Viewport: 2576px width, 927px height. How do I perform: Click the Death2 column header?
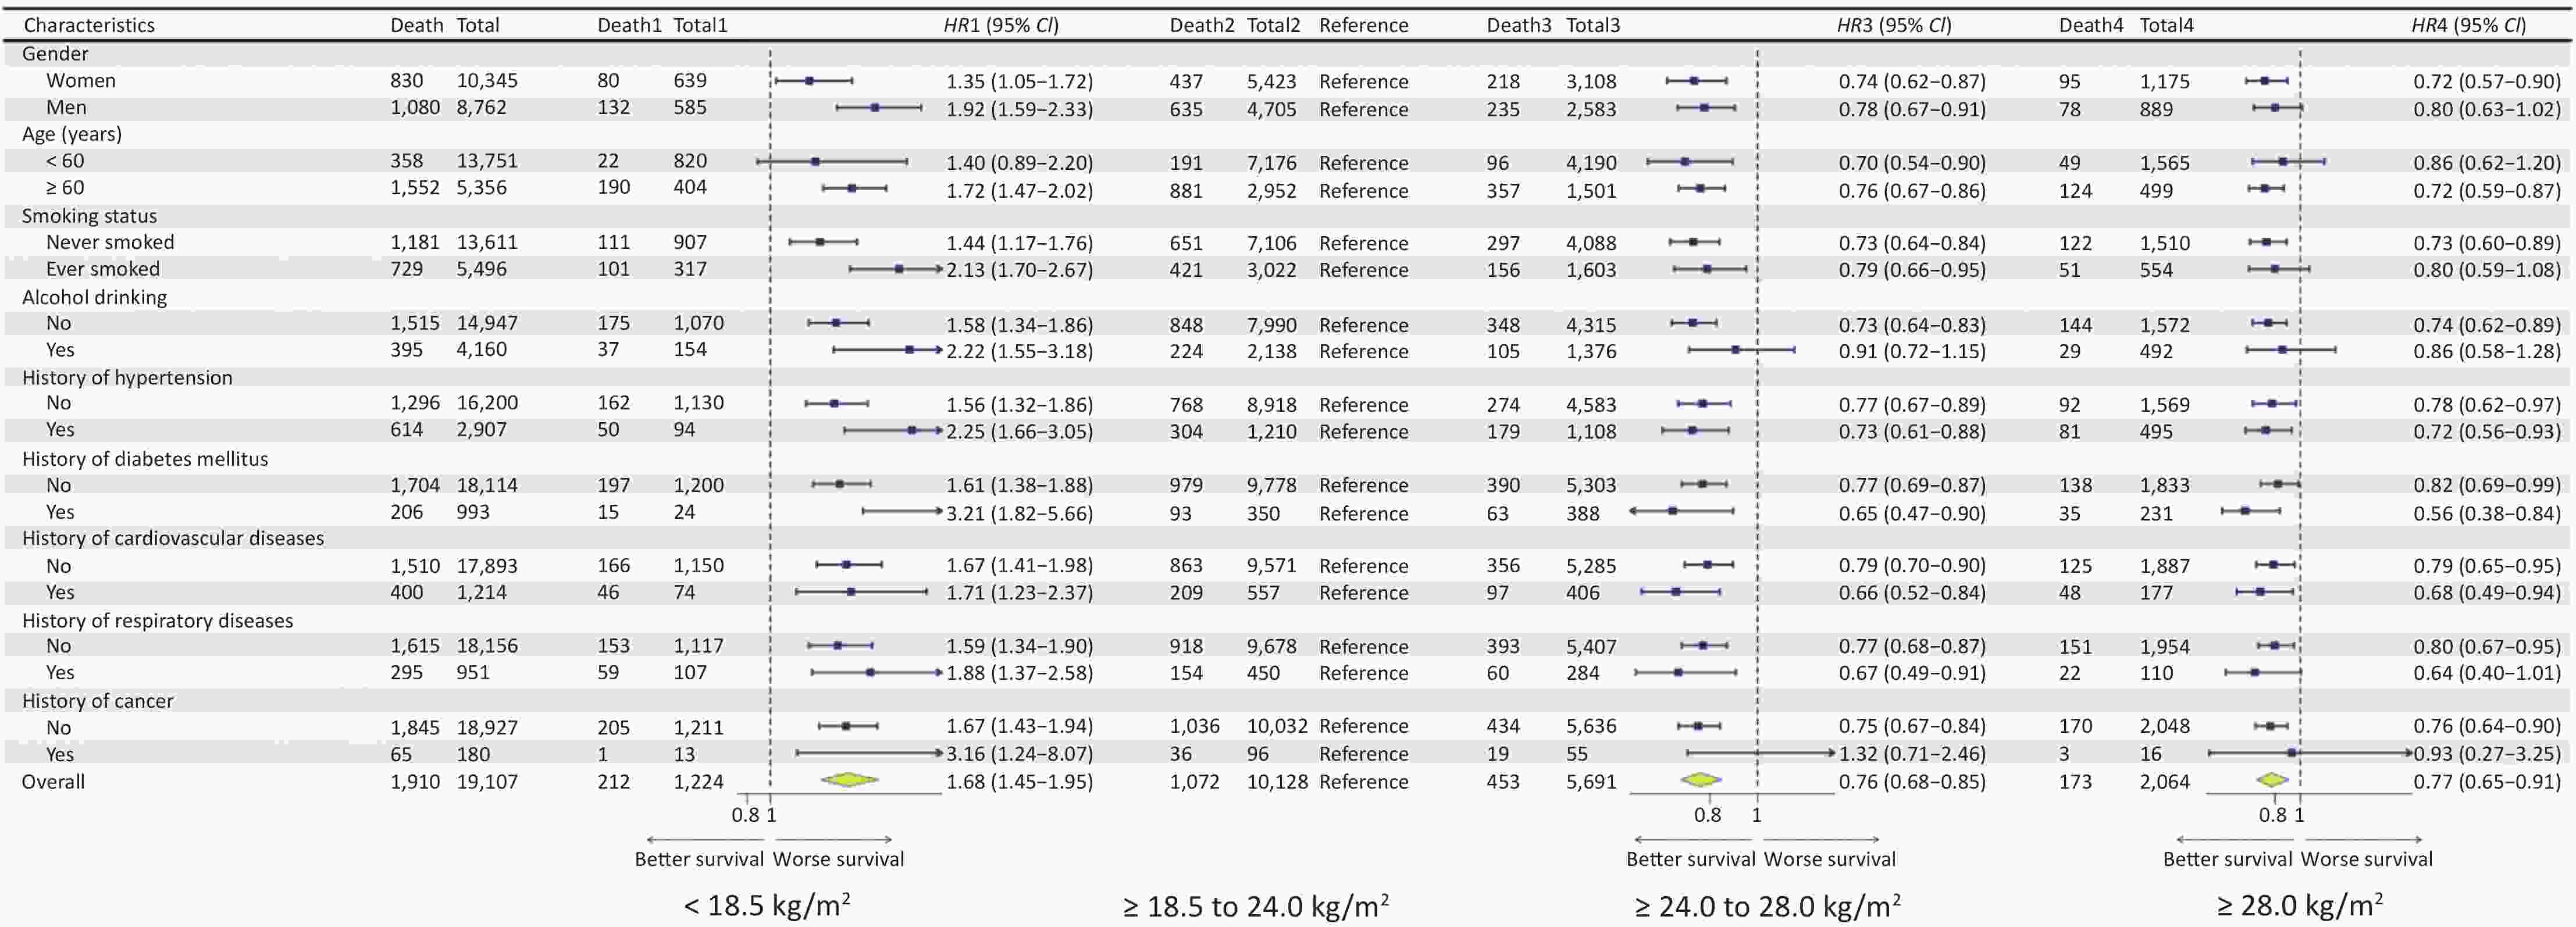tap(1202, 25)
